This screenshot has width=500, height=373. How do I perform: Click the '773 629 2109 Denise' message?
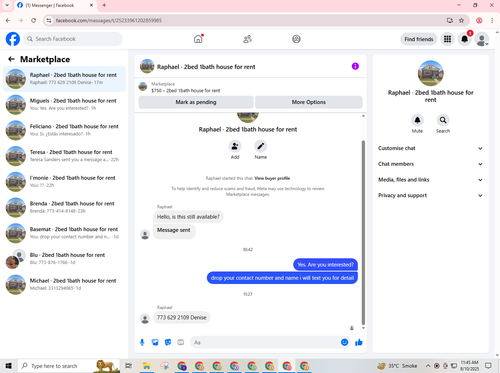(x=182, y=317)
